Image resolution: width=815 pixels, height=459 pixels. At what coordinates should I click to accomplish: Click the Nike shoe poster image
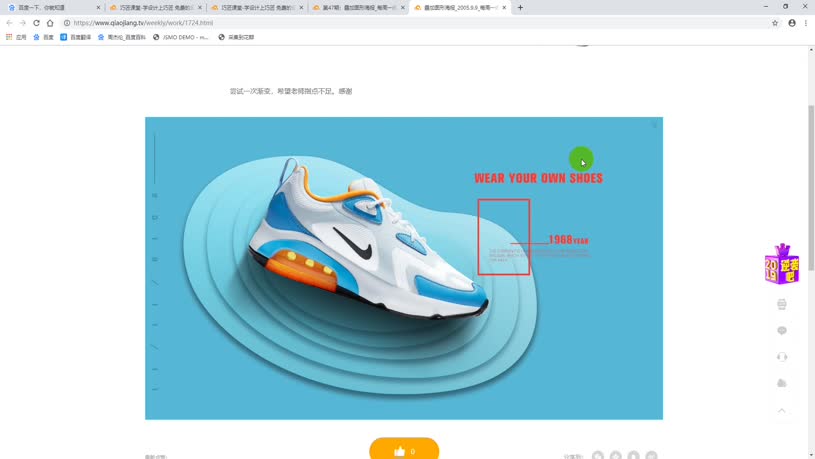click(404, 268)
